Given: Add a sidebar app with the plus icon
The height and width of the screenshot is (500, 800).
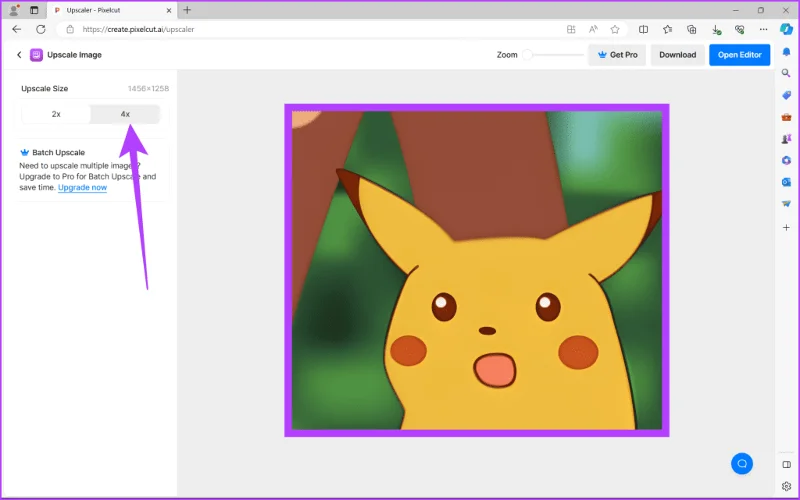Looking at the screenshot, I should point(786,228).
